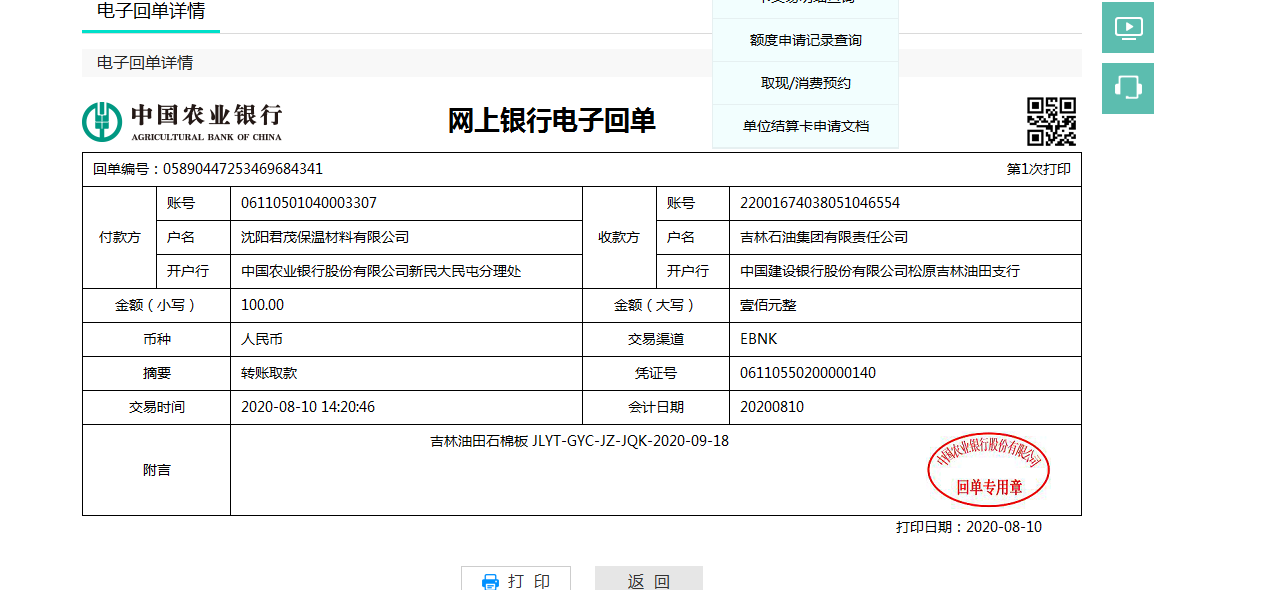The width and height of the screenshot is (1263, 590).
Task: Click payee name 吉林石油集团有限责任公司
Action: [824, 237]
